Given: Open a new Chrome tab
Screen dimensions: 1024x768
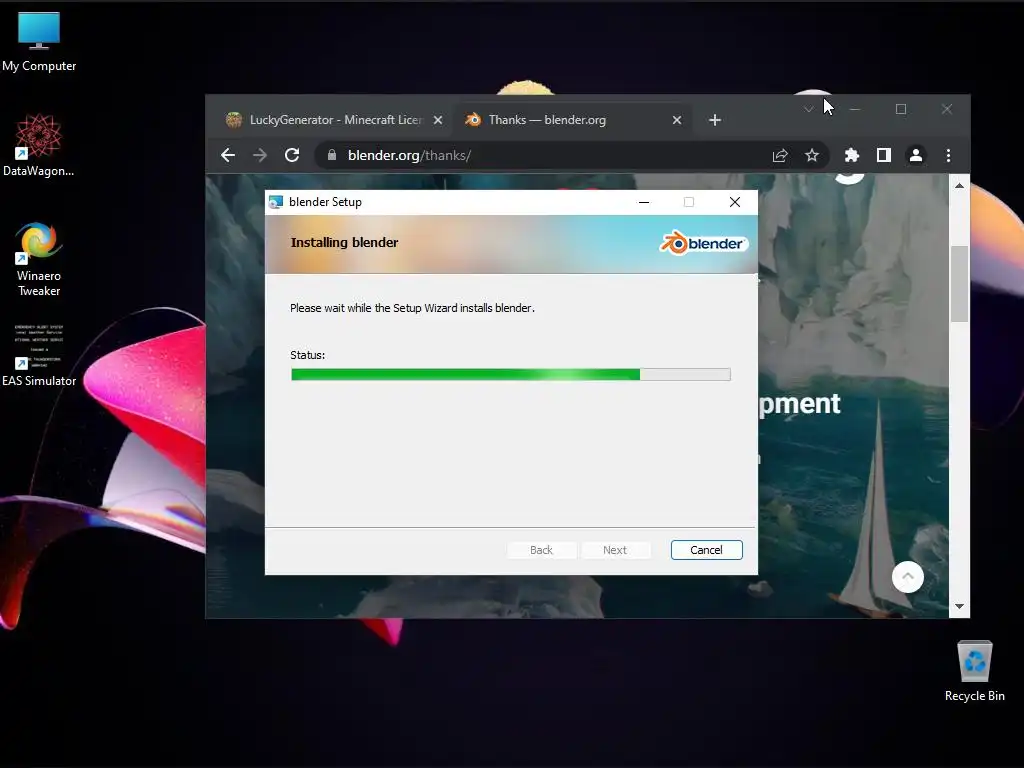Looking at the screenshot, I should tap(715, 120).
